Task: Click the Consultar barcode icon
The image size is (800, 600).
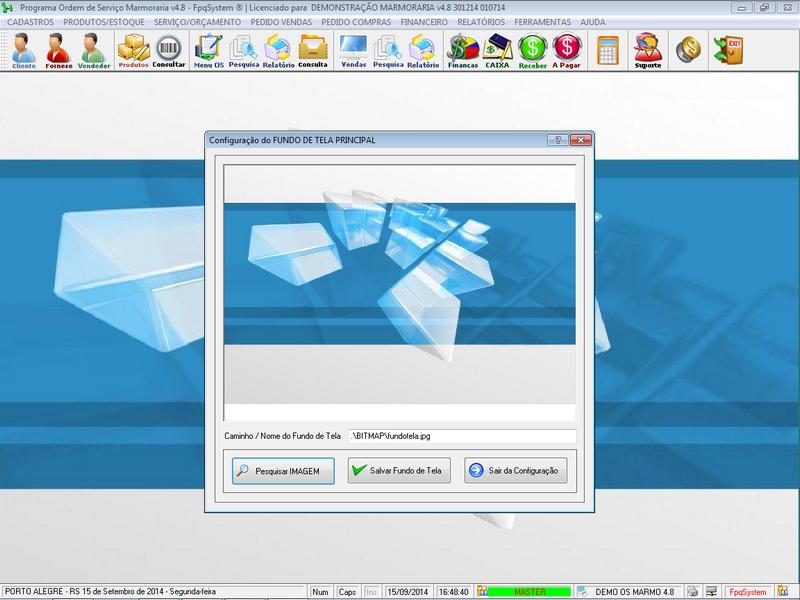Action: (168, 51)
